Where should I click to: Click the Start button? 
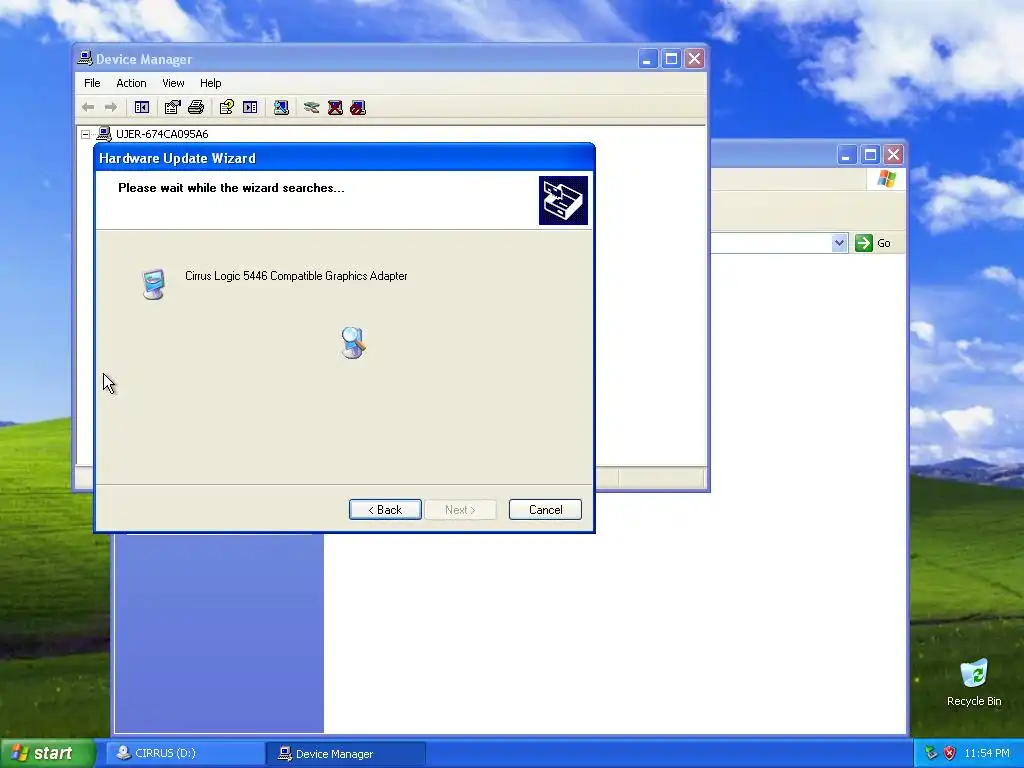point(47,753)
